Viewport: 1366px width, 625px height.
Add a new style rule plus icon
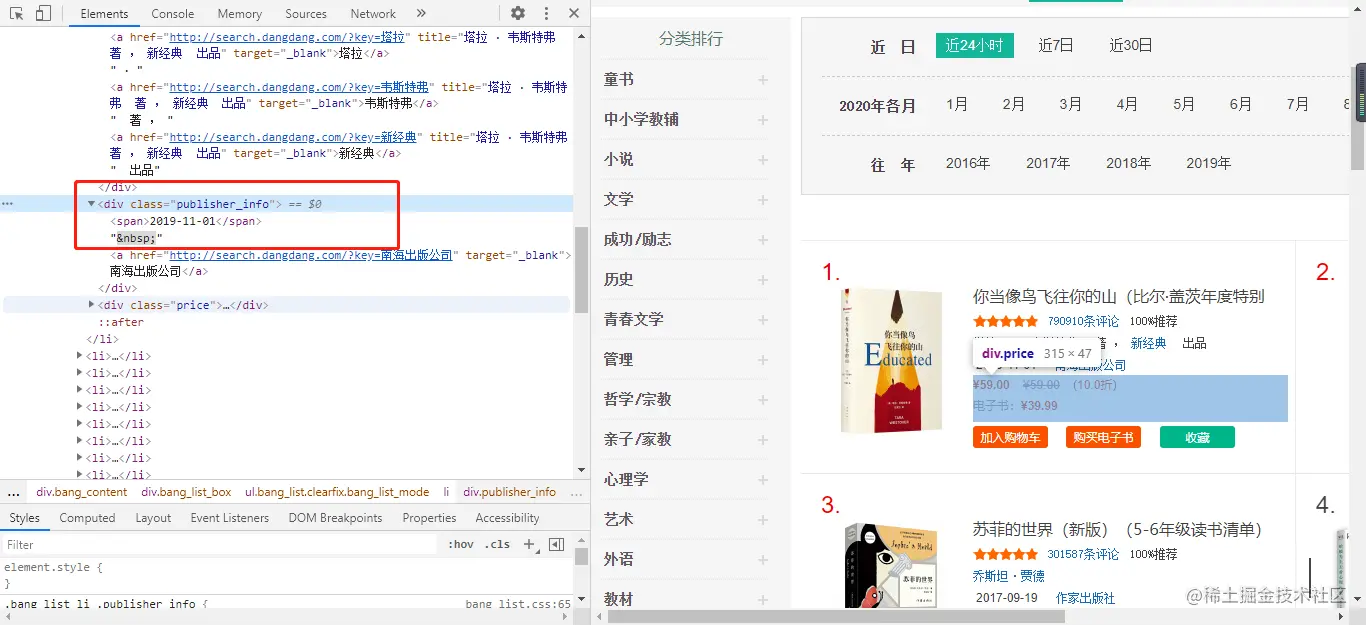530,545
